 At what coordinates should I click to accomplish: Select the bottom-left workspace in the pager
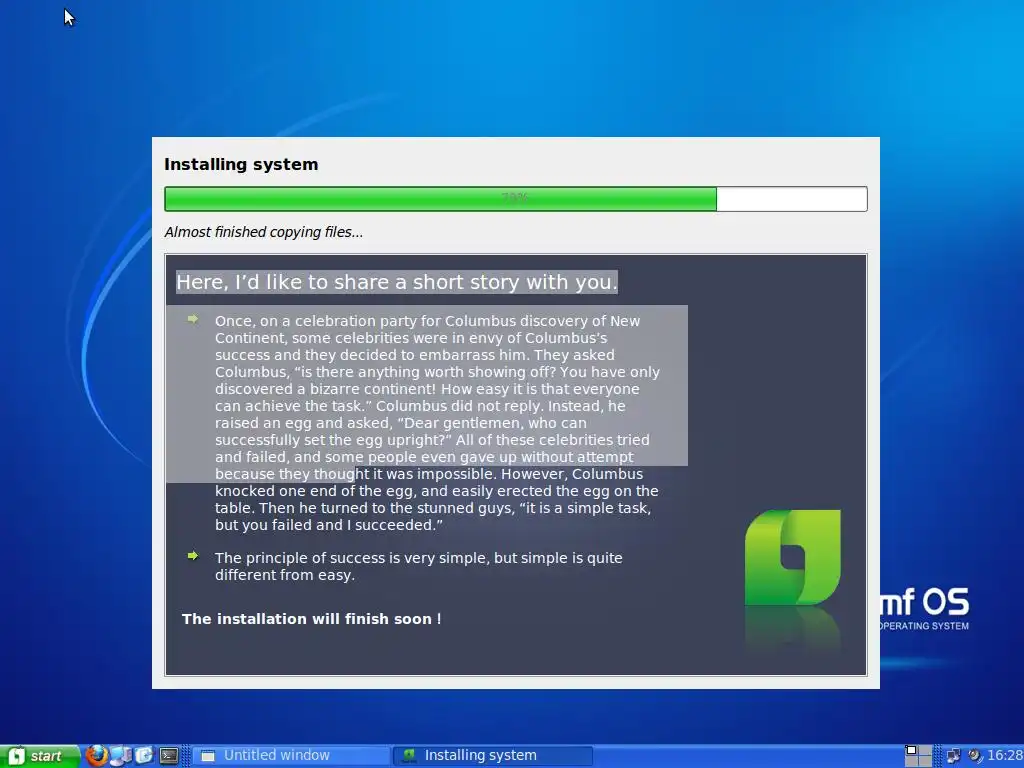point(911,761)
